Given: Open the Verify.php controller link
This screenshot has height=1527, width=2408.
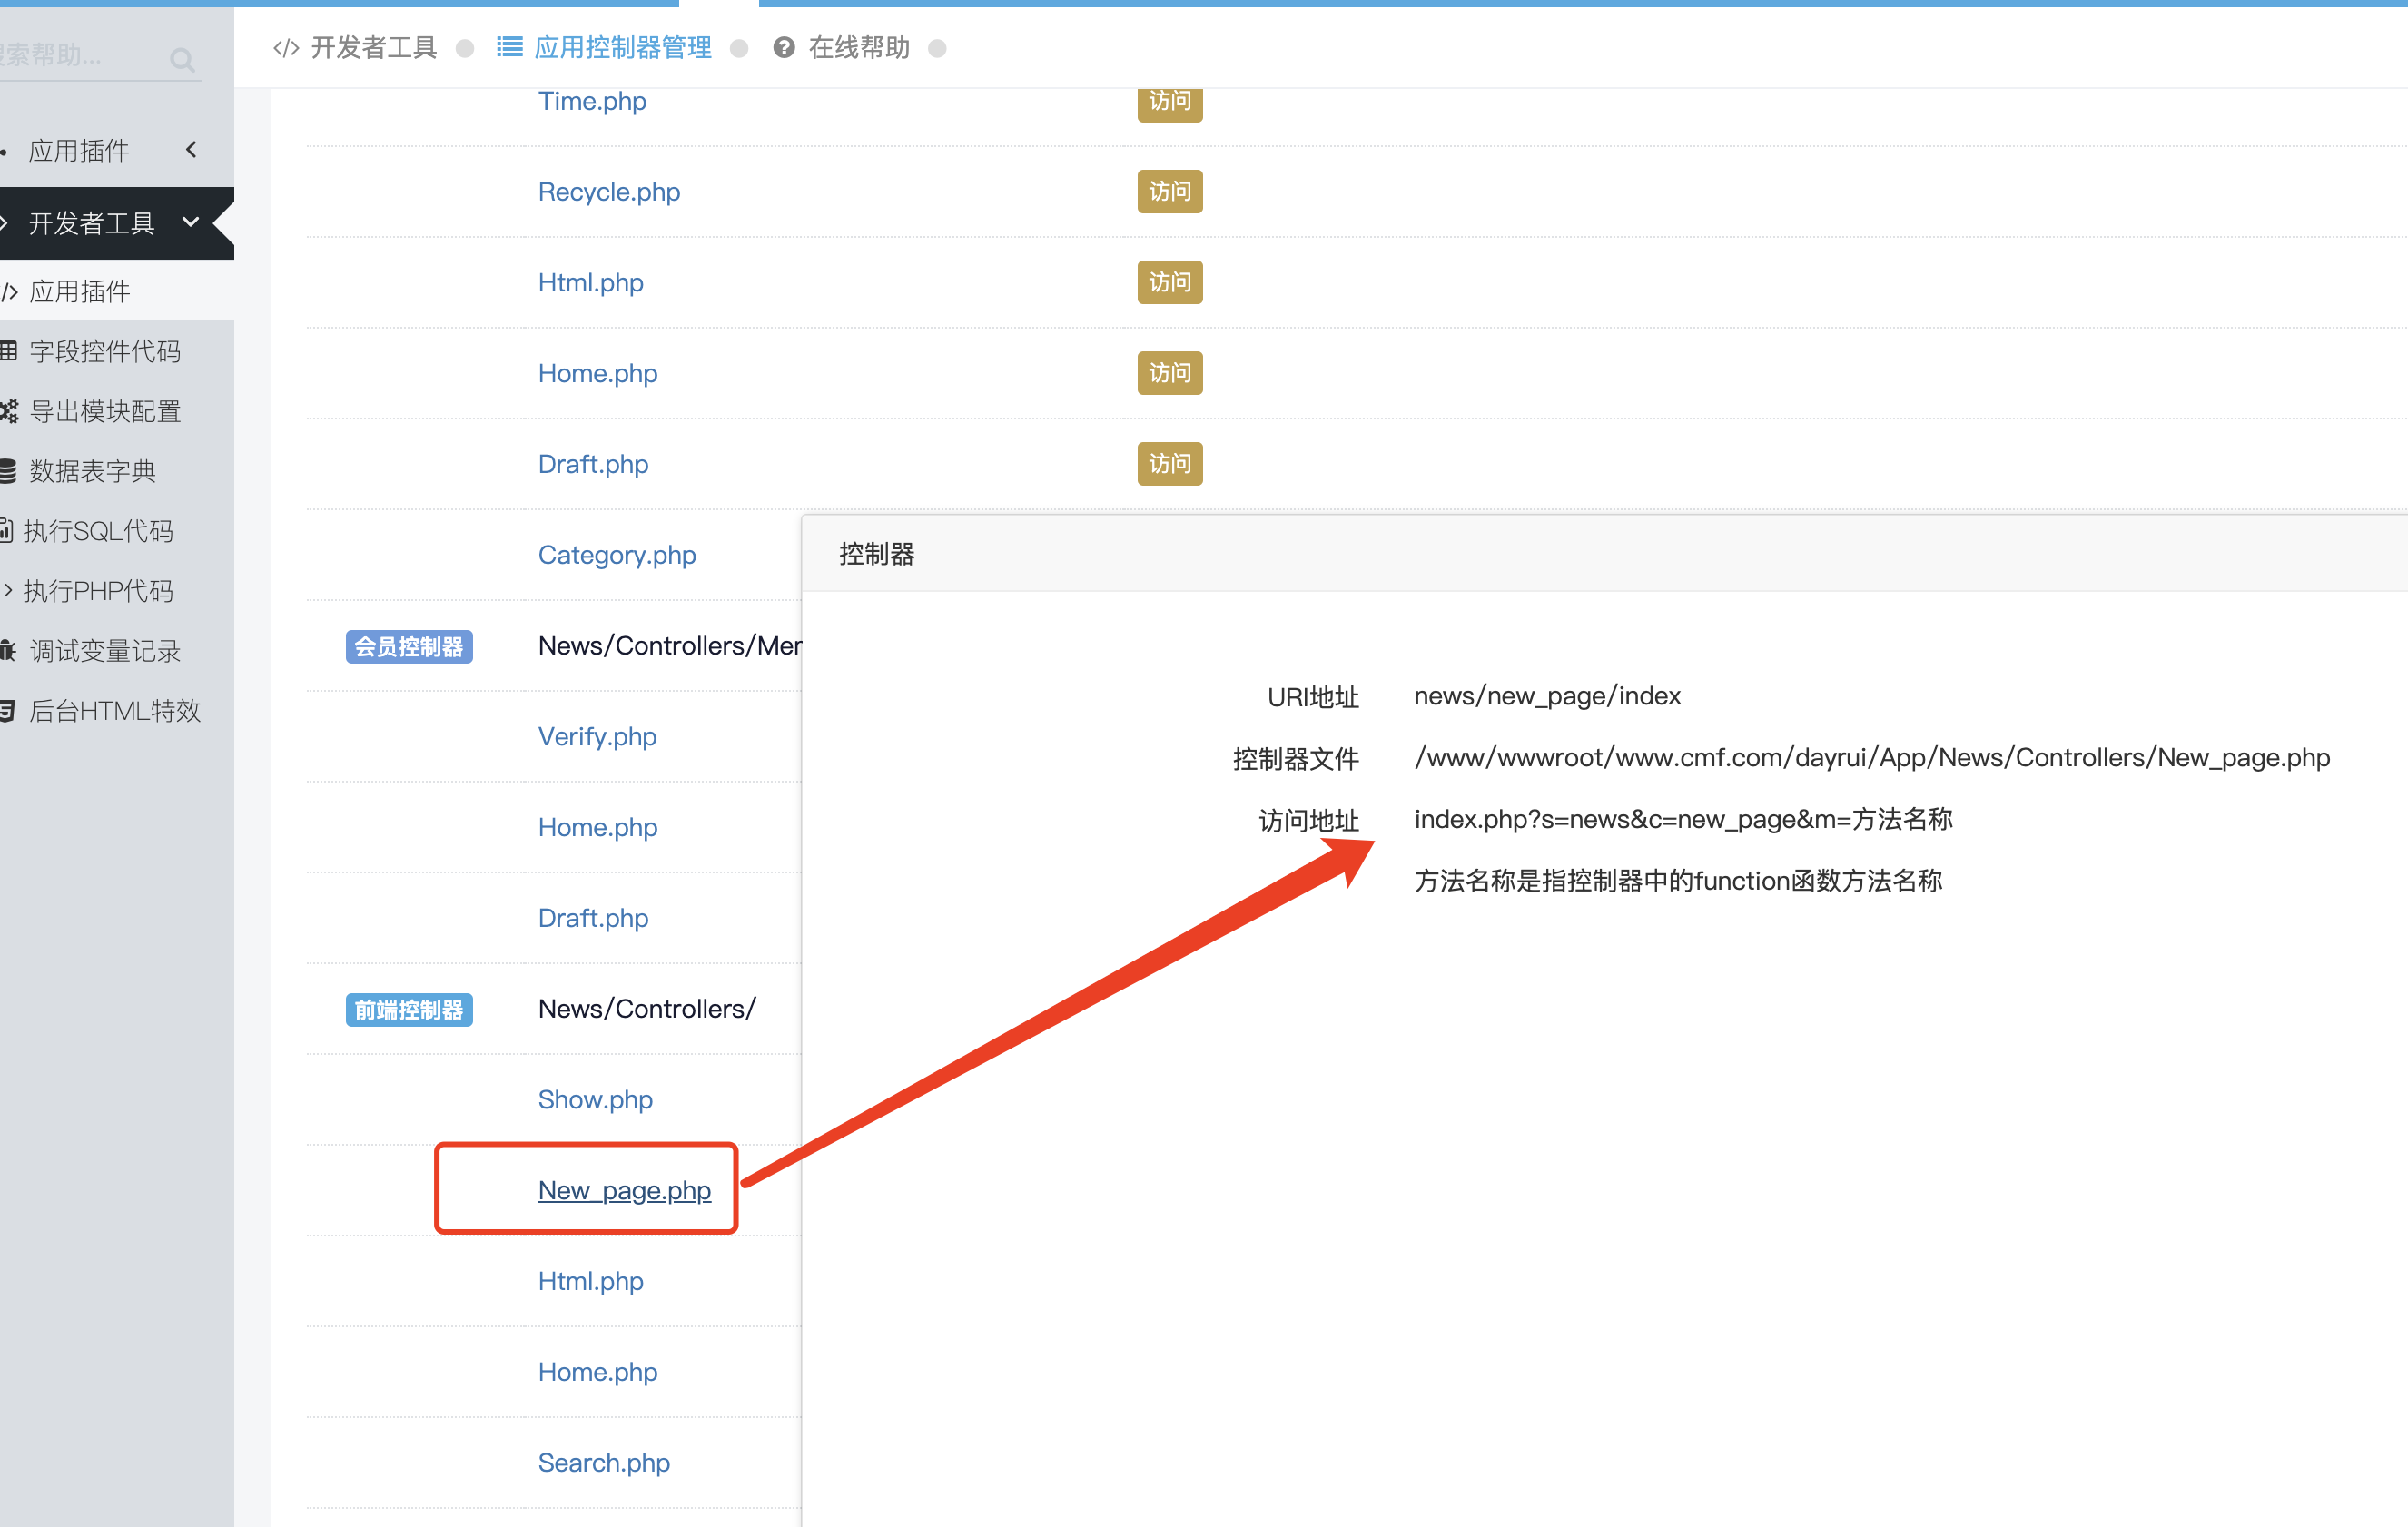Looking at the screenshot, I should (597, 736).
